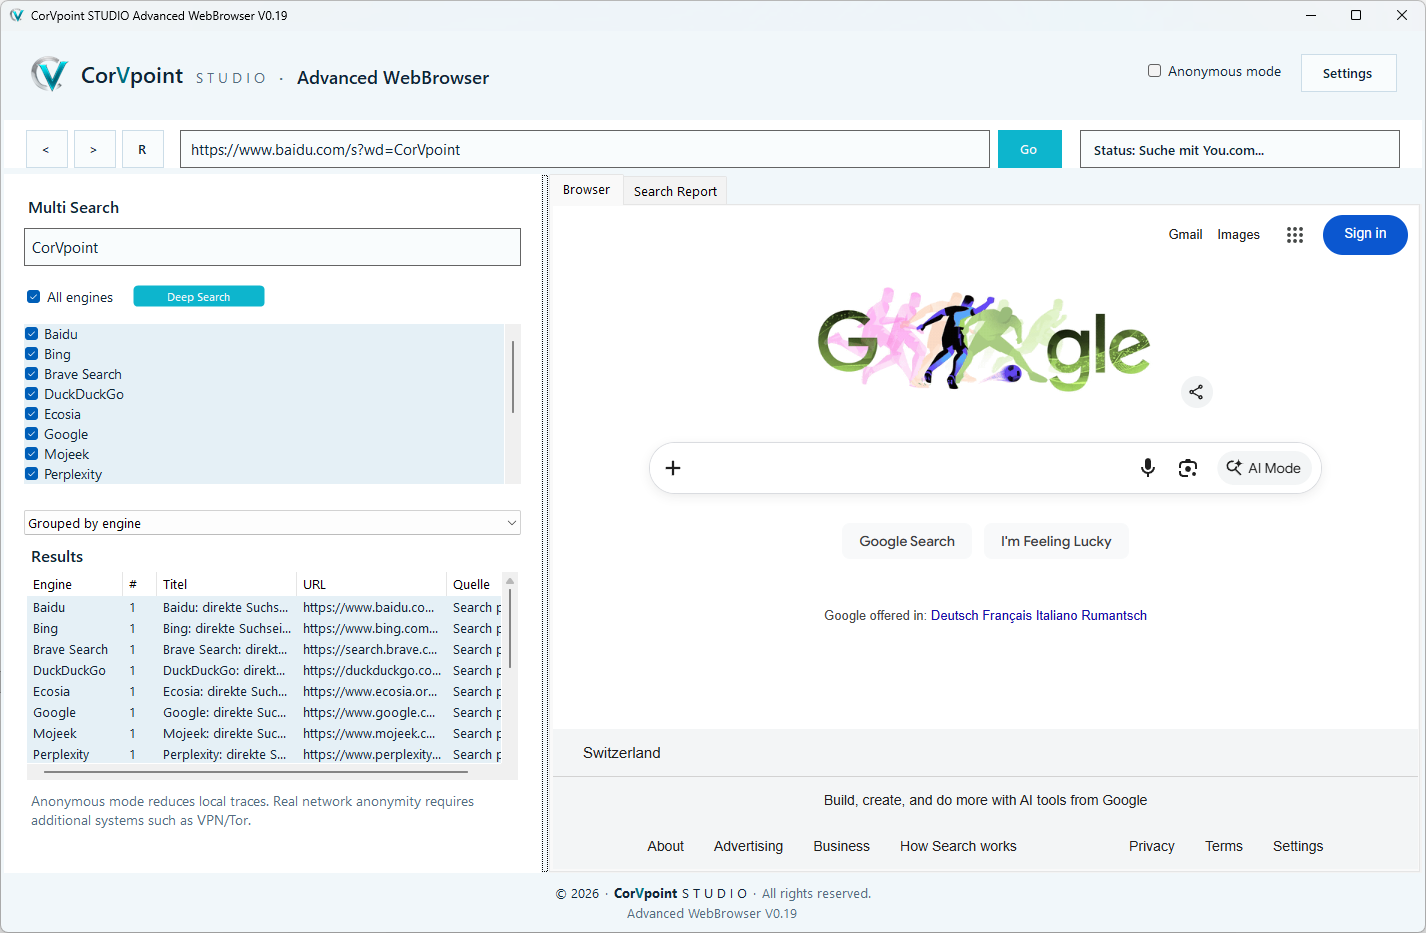Viewport: 1426px width, 933px height.
Task: Select the Baidu result row
Action: tap(264, 607)
